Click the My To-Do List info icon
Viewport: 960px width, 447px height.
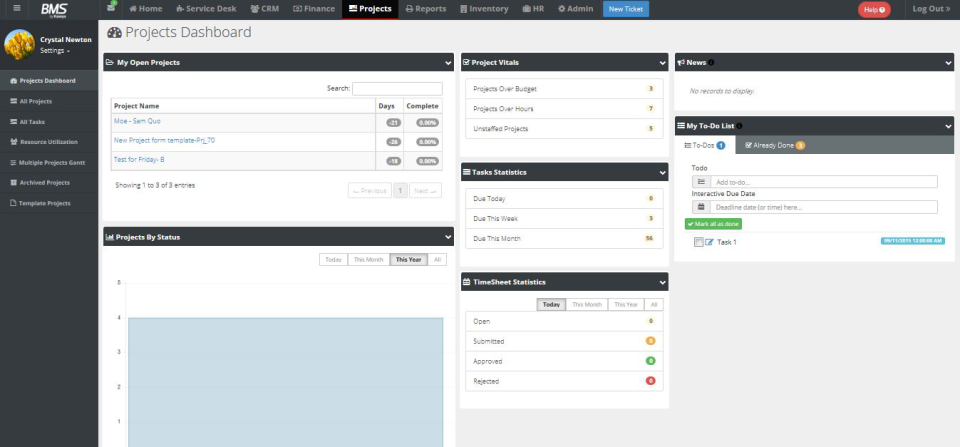tap(739, 126)
